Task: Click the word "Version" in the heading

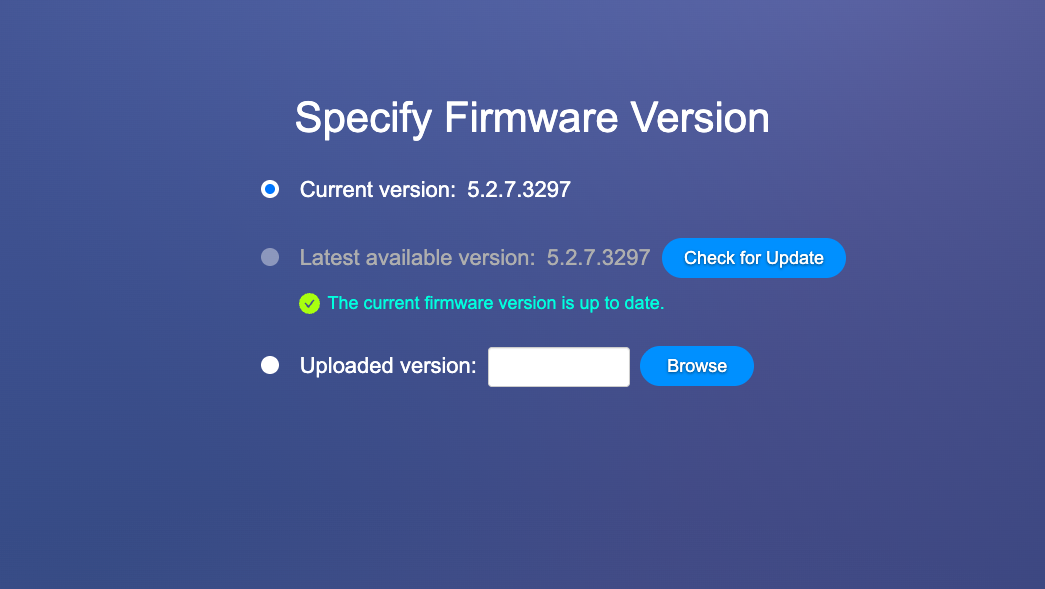Action: (700, 118)
